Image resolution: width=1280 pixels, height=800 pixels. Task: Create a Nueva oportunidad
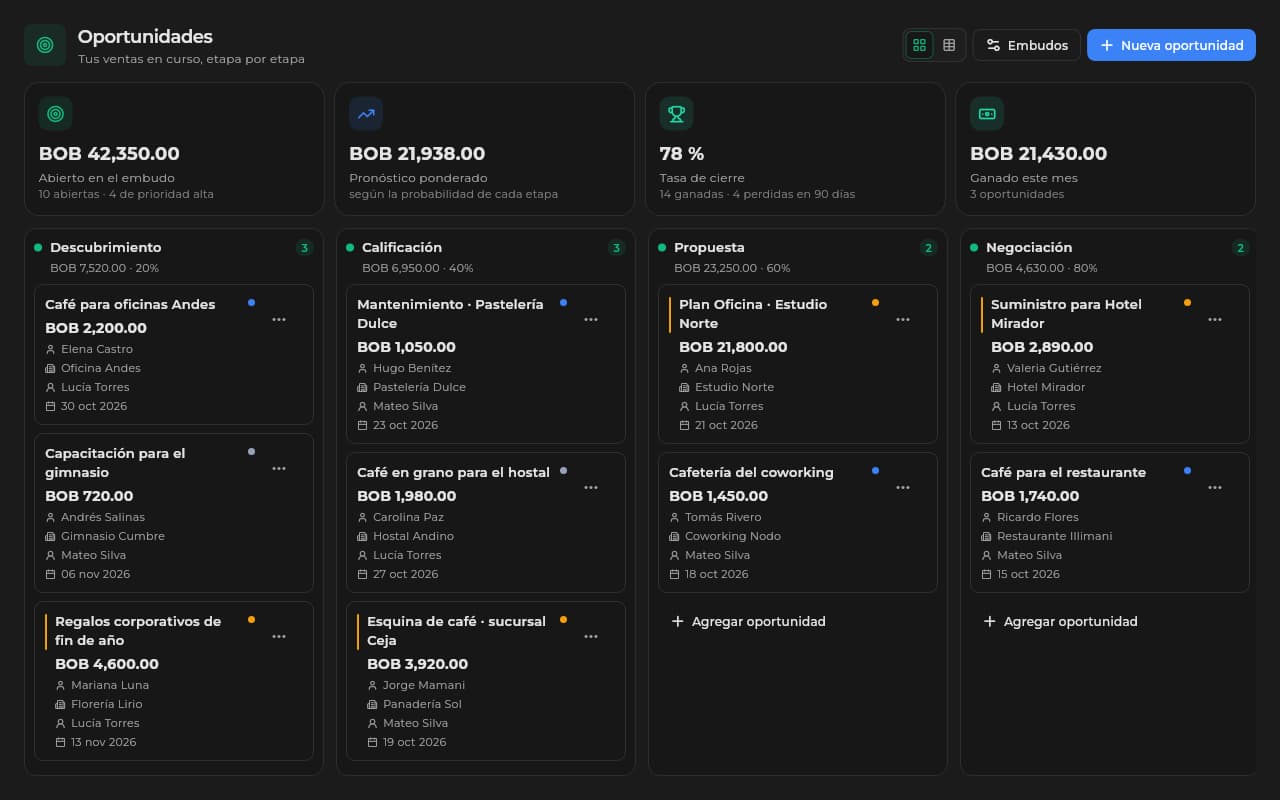(1171, 45)
